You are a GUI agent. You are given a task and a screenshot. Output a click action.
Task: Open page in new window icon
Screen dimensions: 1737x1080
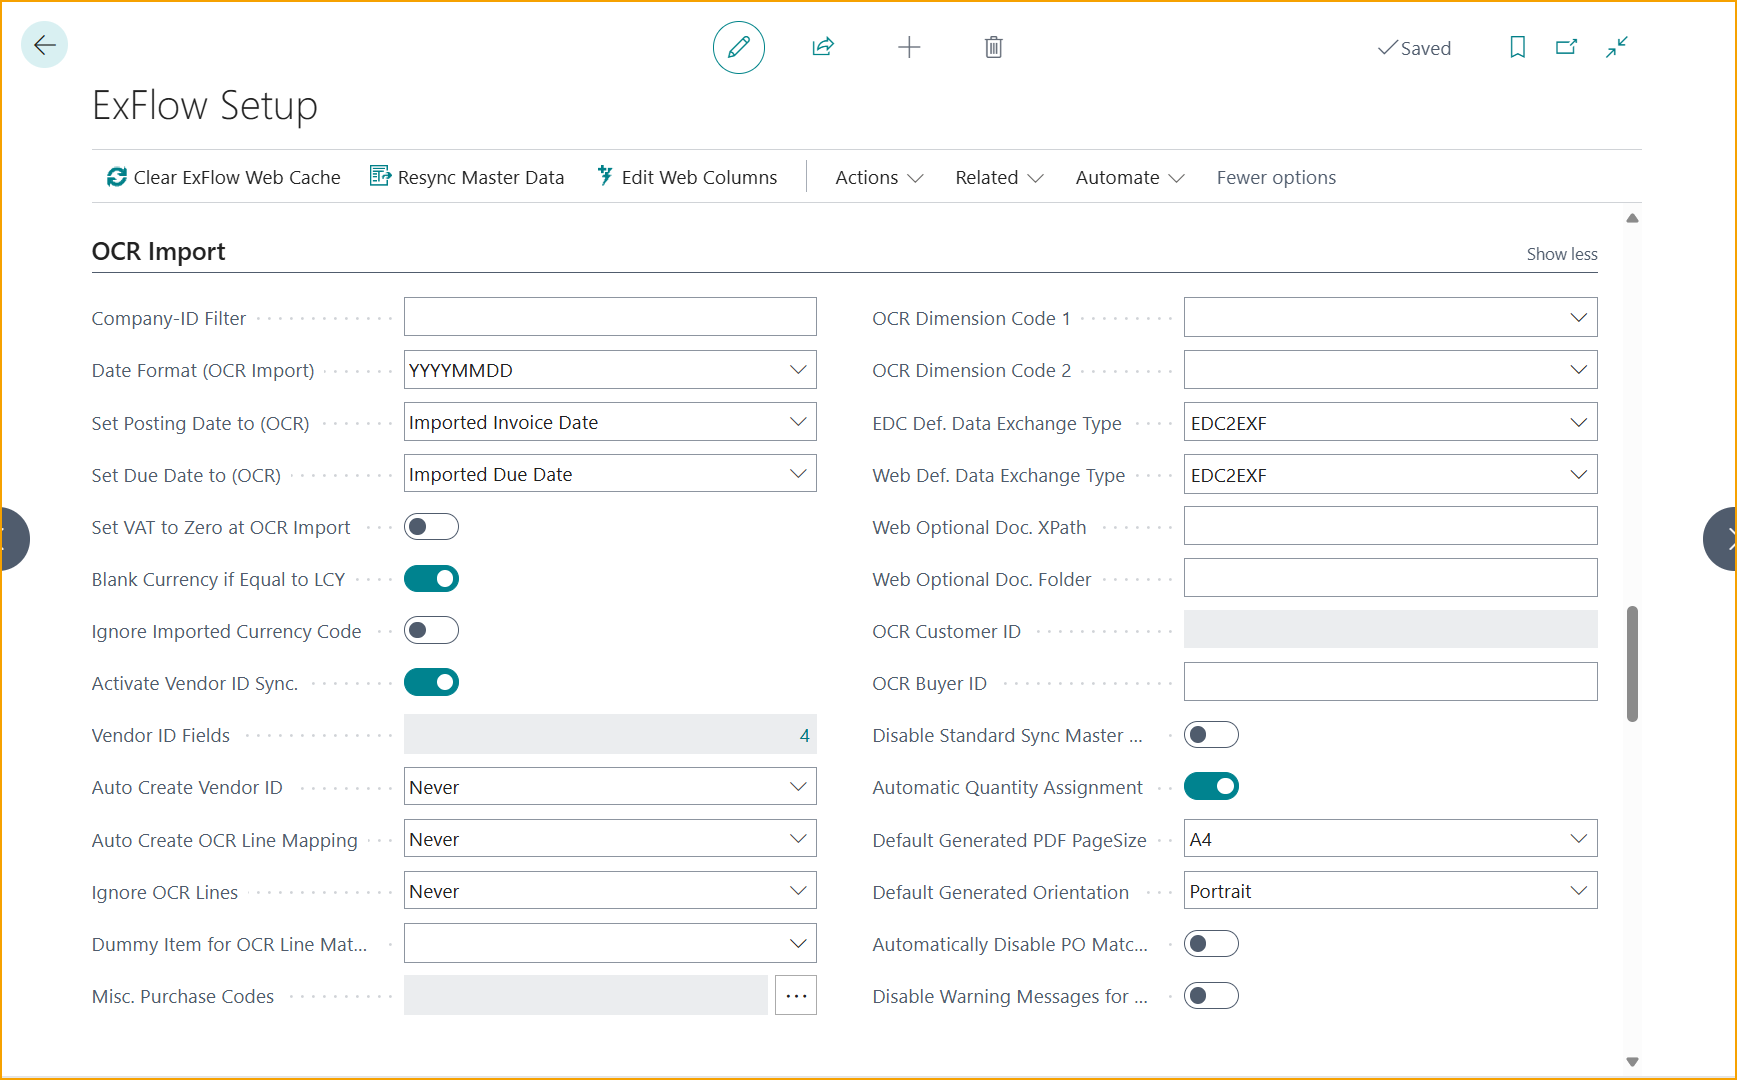click(x=1566, y=47)
